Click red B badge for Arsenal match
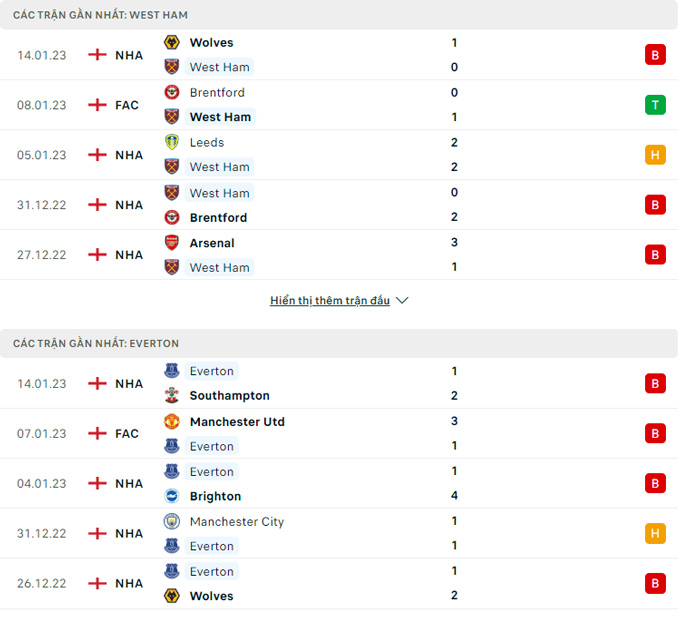This screenshot has width=680, height=617. 655,255
